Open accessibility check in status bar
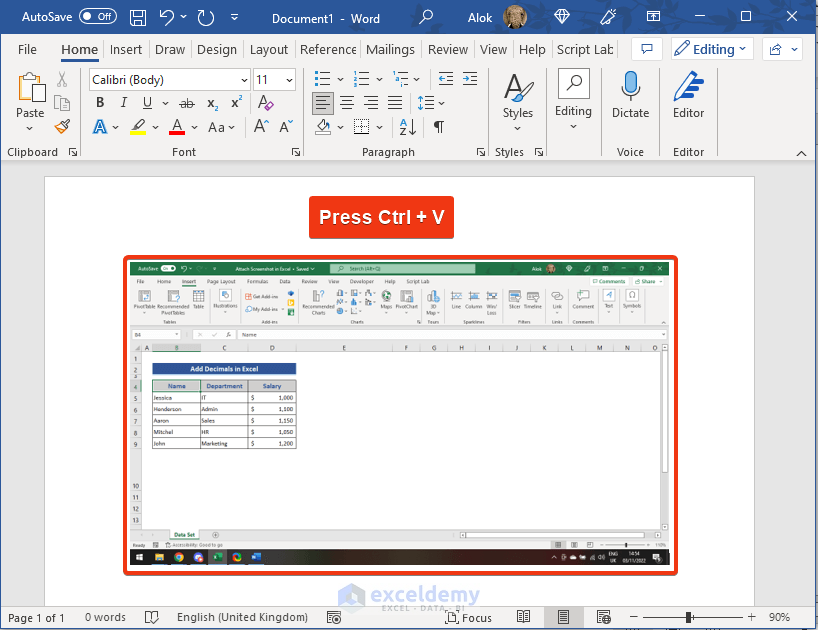This screenshot has width=818, height=630. 334,617
